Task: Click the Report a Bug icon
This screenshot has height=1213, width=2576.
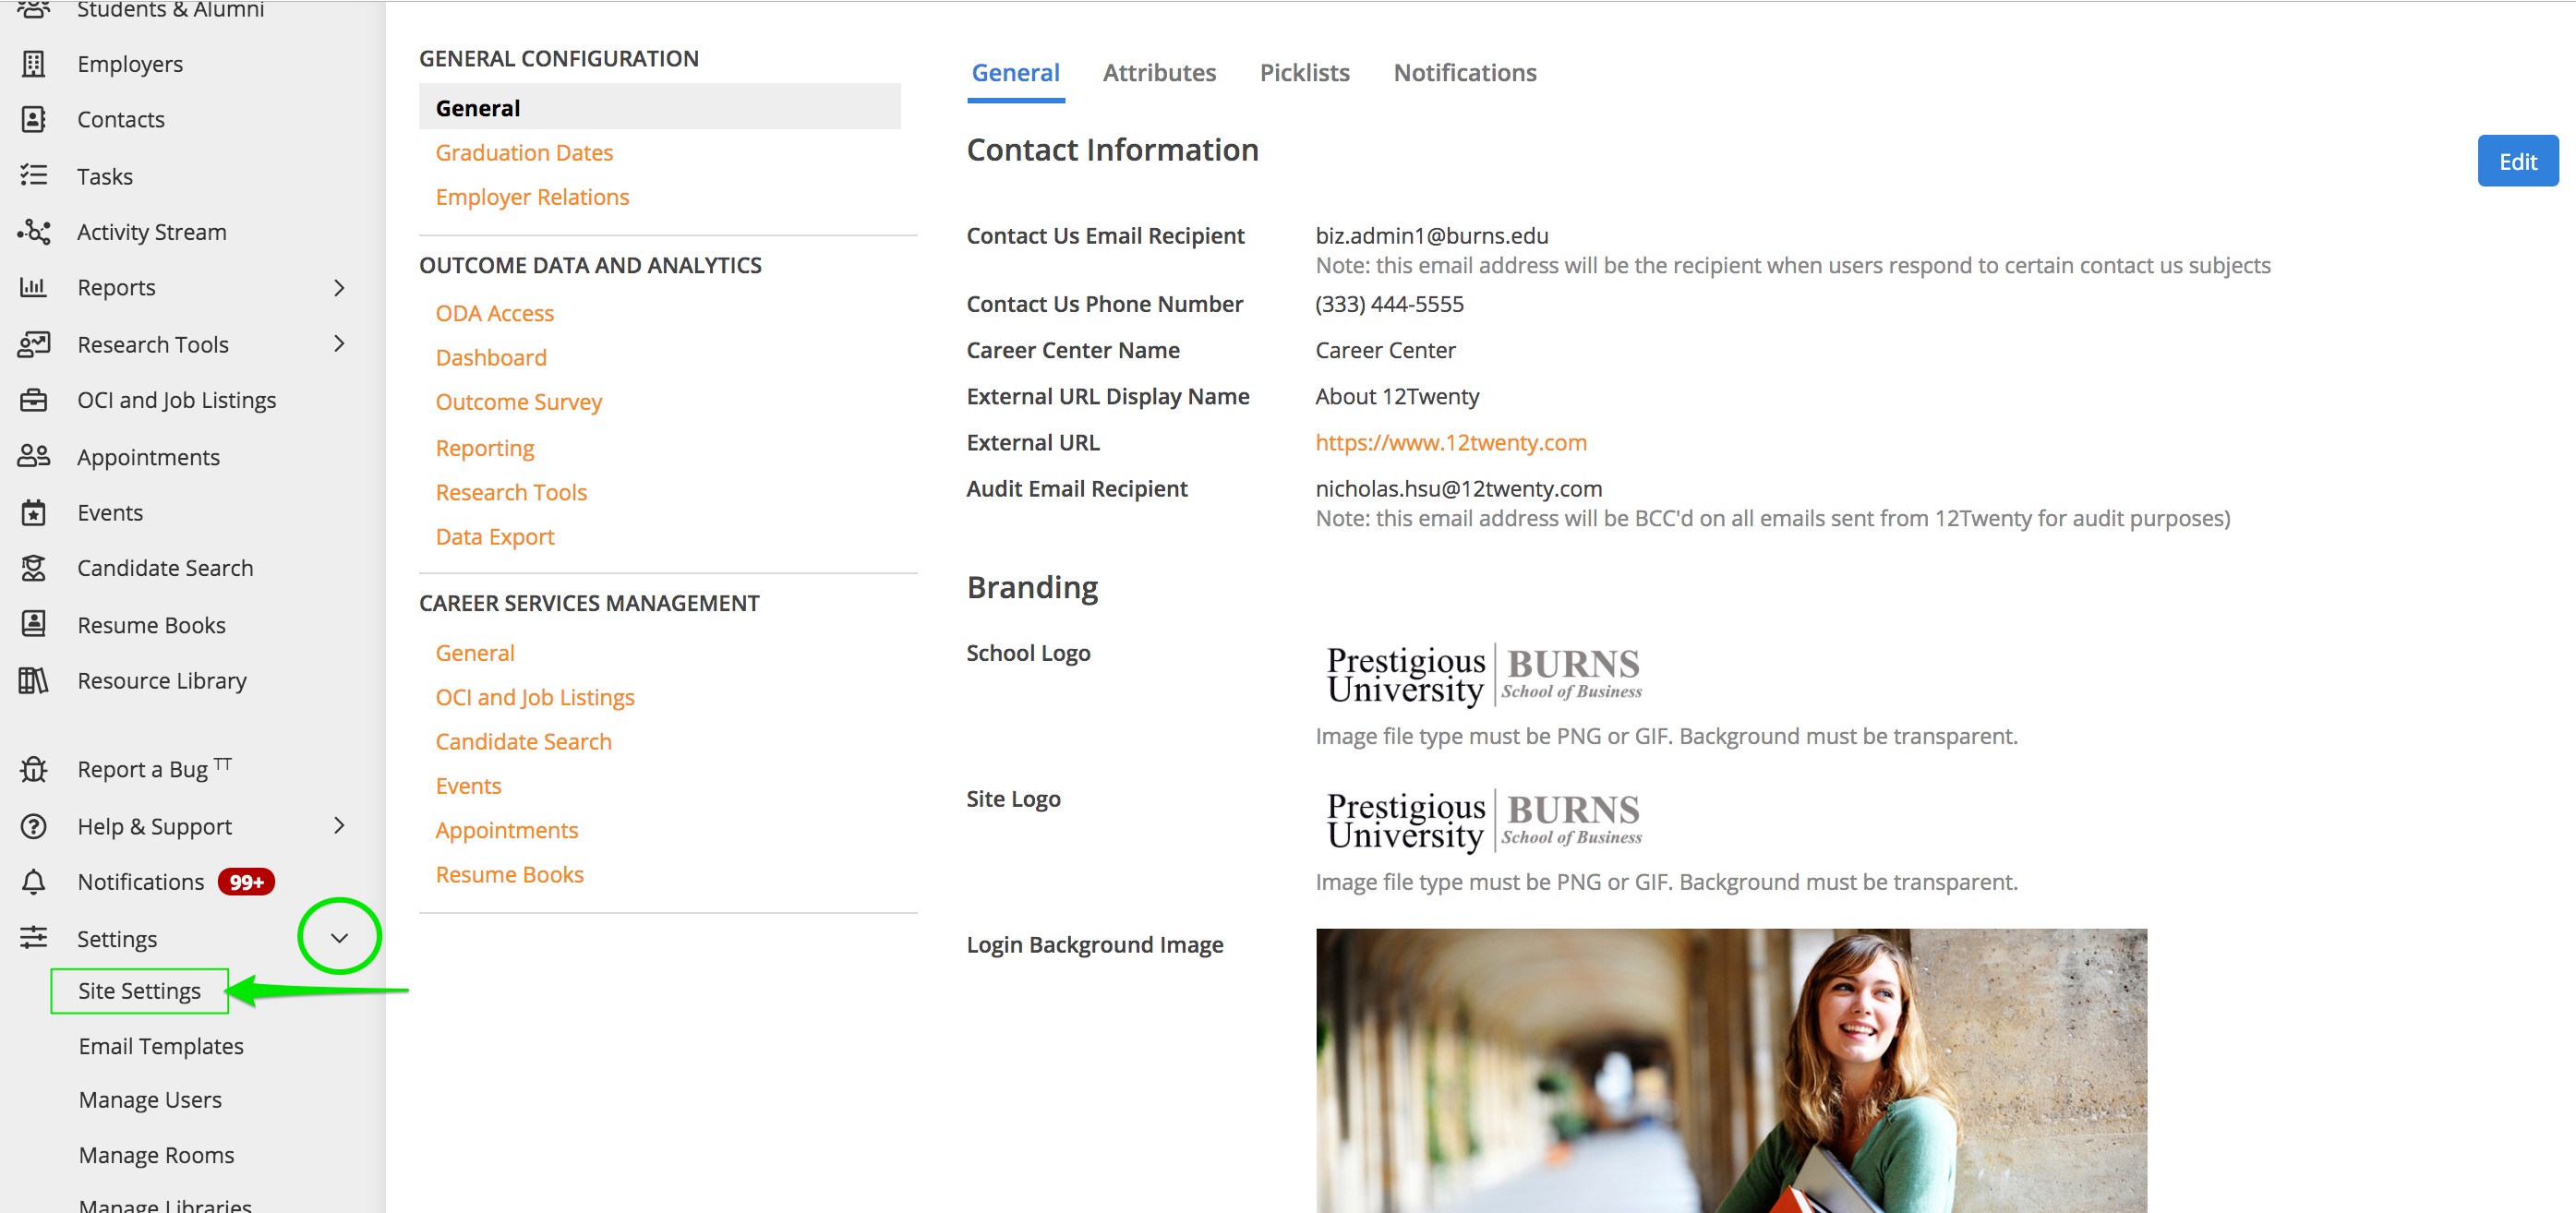Action: pyautogui.click(x=33, y=769)
